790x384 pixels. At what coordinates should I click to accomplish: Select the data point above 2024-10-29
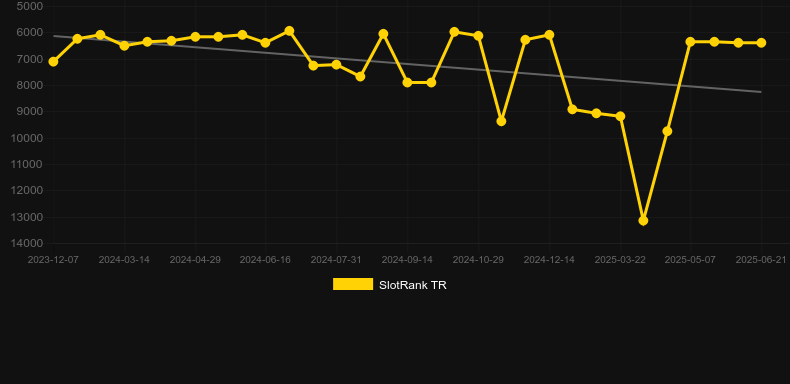coord(478,36)
